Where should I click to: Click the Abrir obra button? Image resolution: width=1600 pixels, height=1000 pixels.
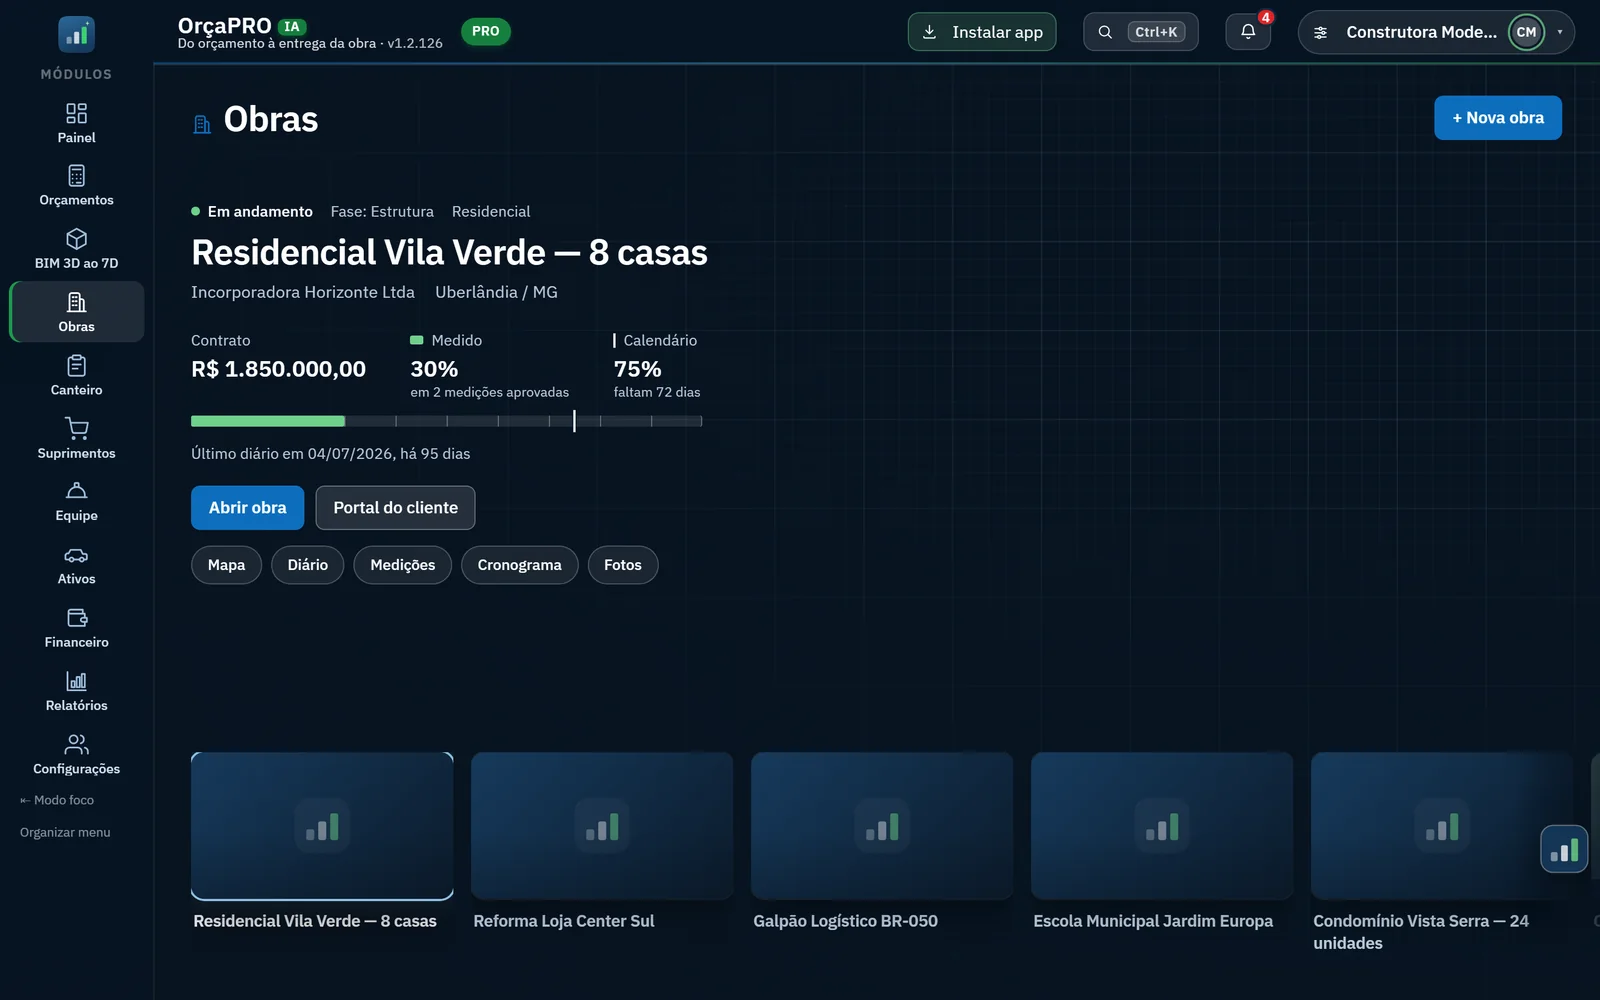248,508
